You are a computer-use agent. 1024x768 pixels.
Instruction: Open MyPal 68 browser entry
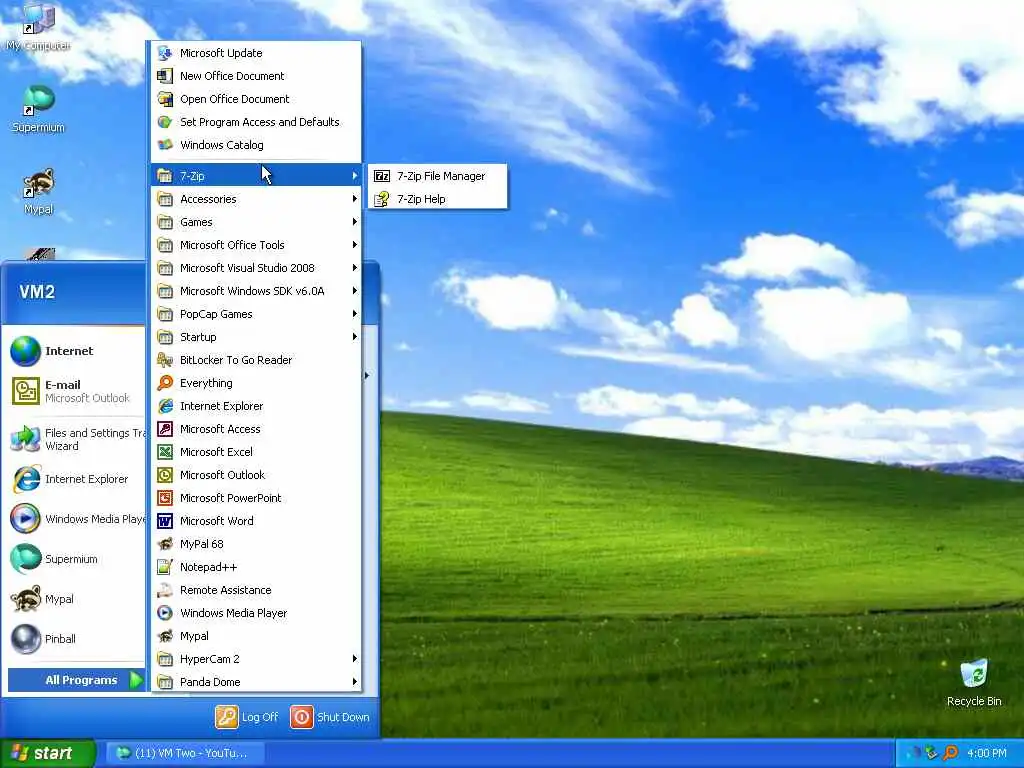tap(256, 543)
